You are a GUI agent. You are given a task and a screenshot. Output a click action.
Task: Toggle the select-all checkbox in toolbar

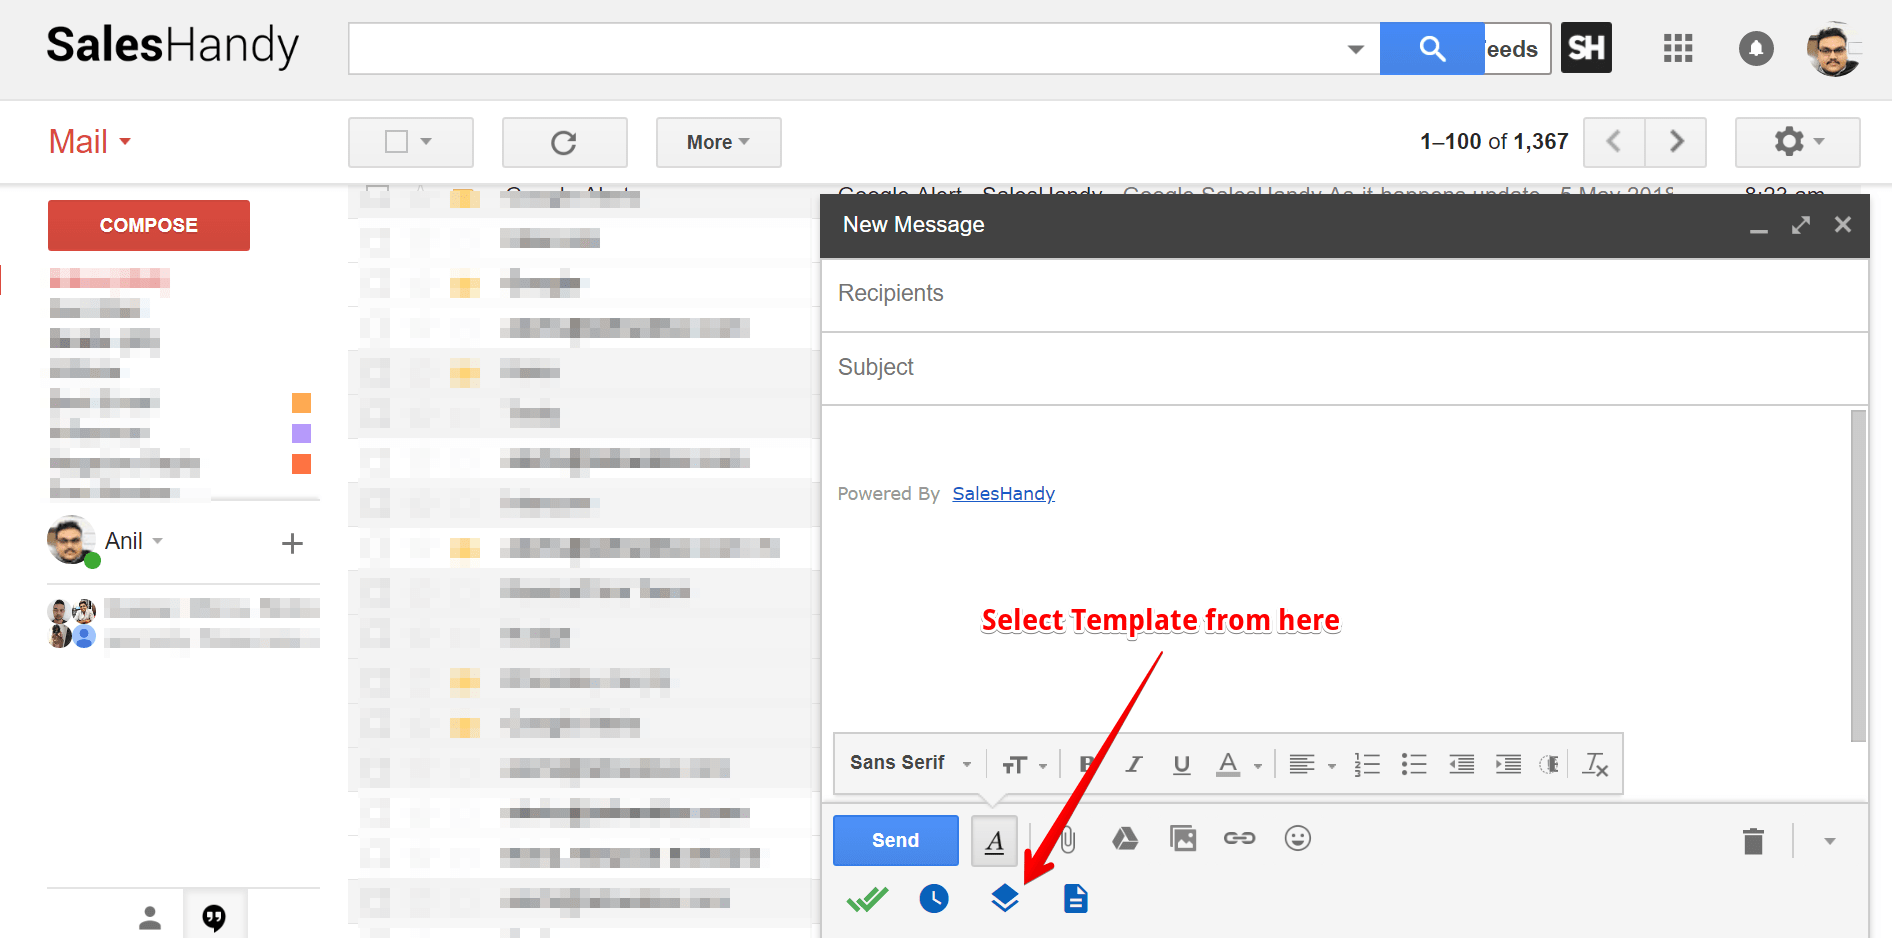click(397, 142)
